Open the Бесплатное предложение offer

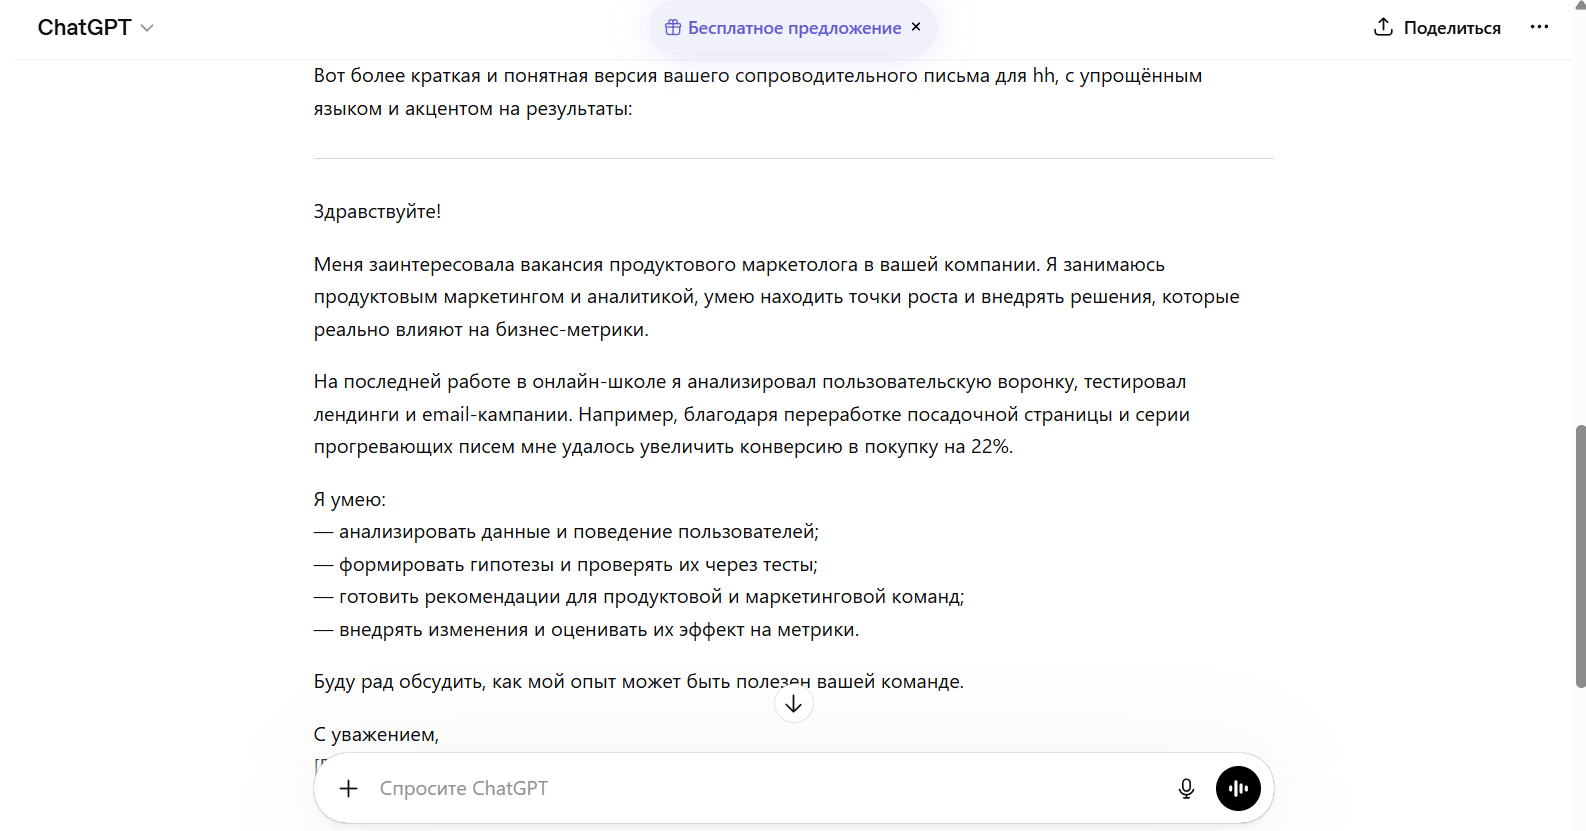point(794,28)
